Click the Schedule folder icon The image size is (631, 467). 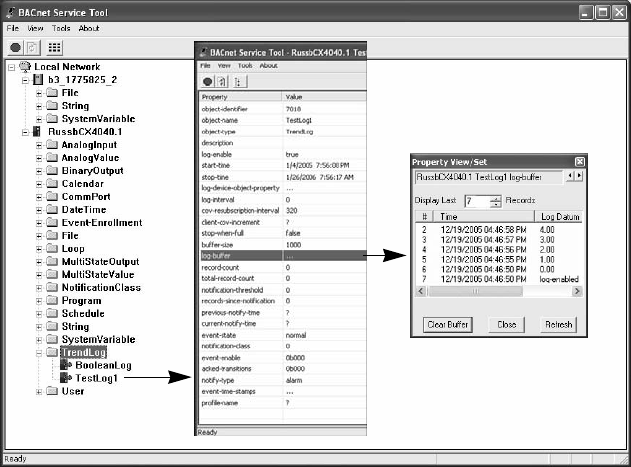pos(52,313)
